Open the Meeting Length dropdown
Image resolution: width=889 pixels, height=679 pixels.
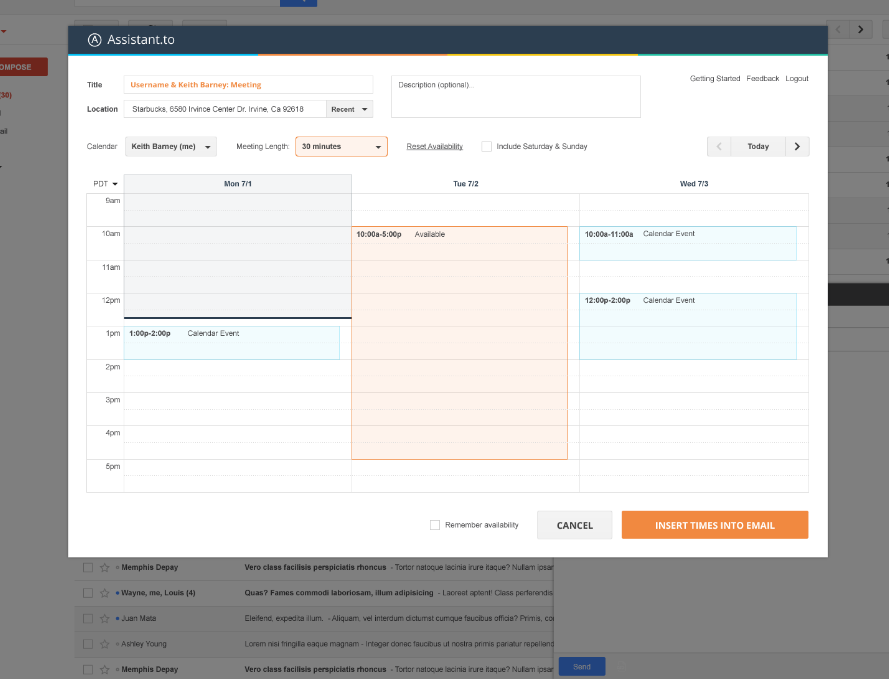pos(341,146)
